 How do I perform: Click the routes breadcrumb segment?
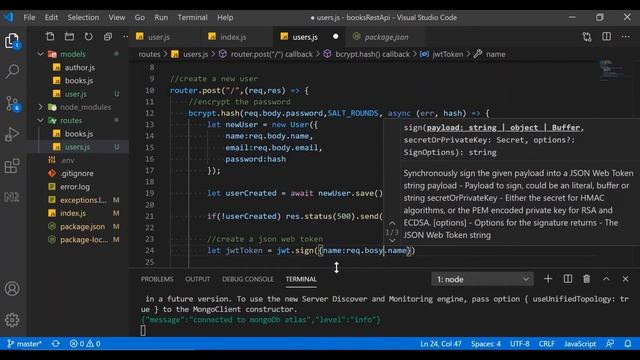tap(149, 54)
